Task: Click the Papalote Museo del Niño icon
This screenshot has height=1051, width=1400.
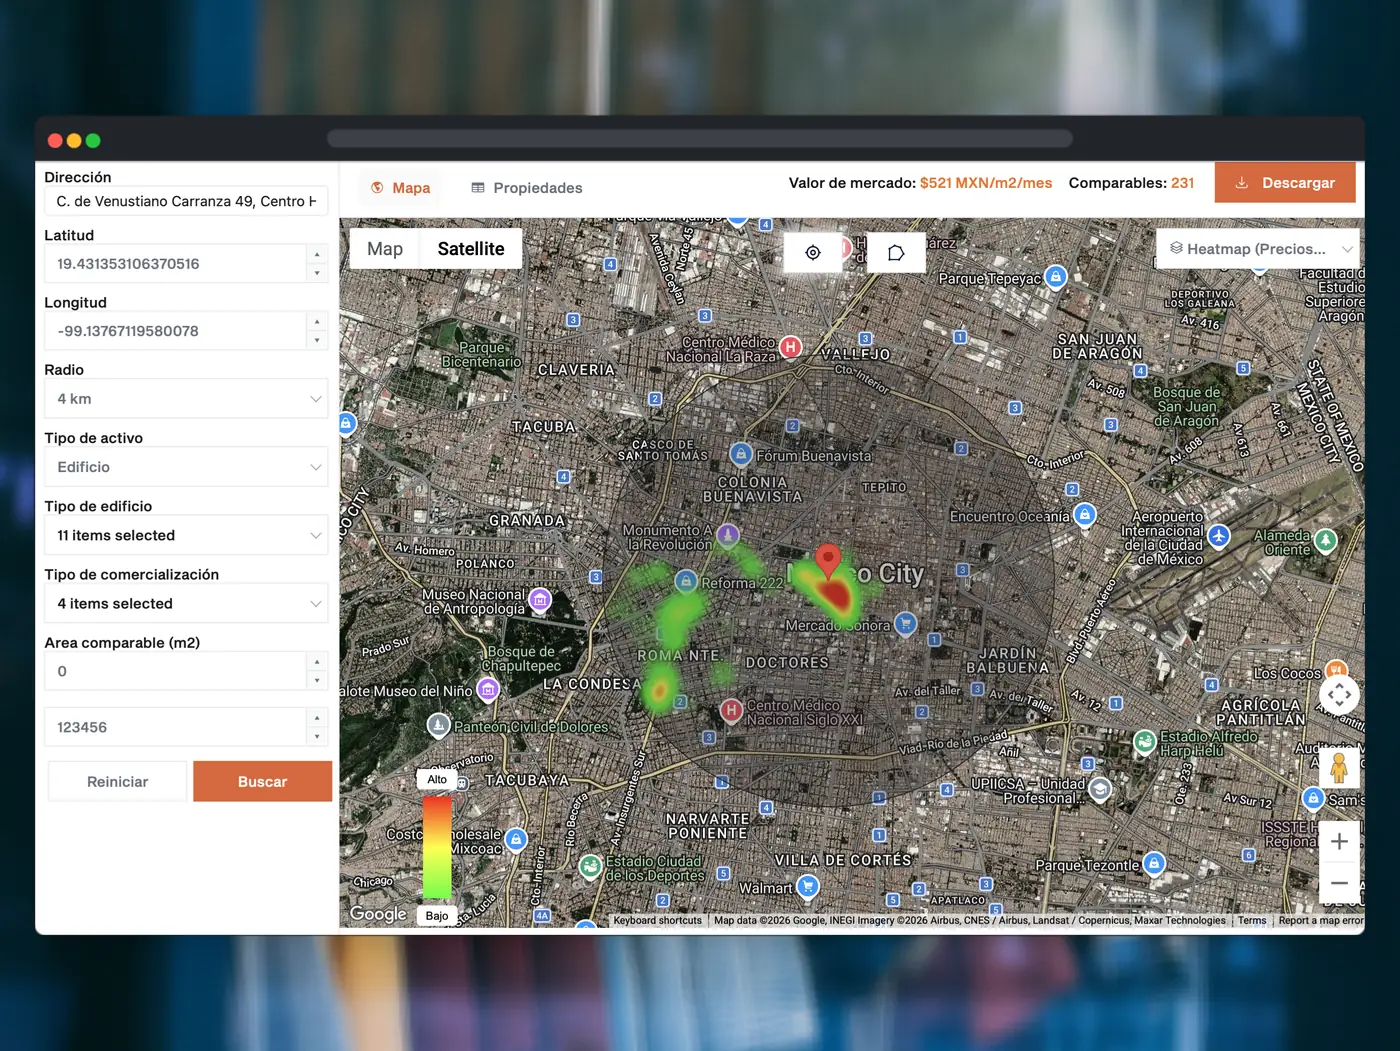Action: click(488, 689)
